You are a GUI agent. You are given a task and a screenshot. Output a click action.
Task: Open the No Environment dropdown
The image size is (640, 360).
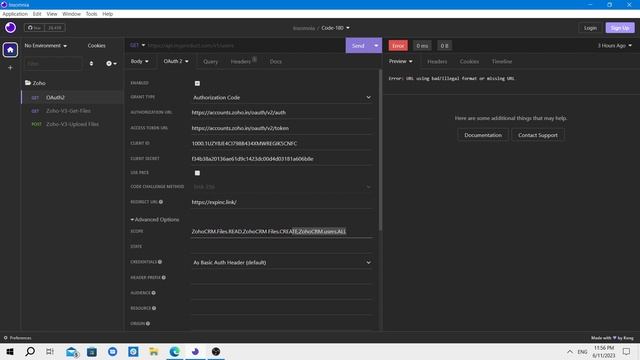(45, 46)
